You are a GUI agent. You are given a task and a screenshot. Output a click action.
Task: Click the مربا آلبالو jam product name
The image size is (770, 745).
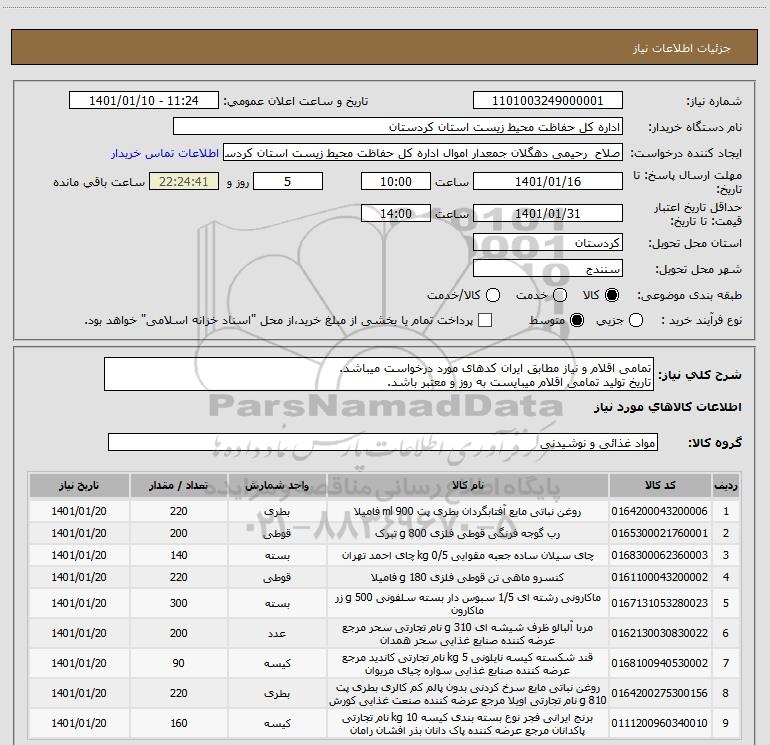(468, 634)
